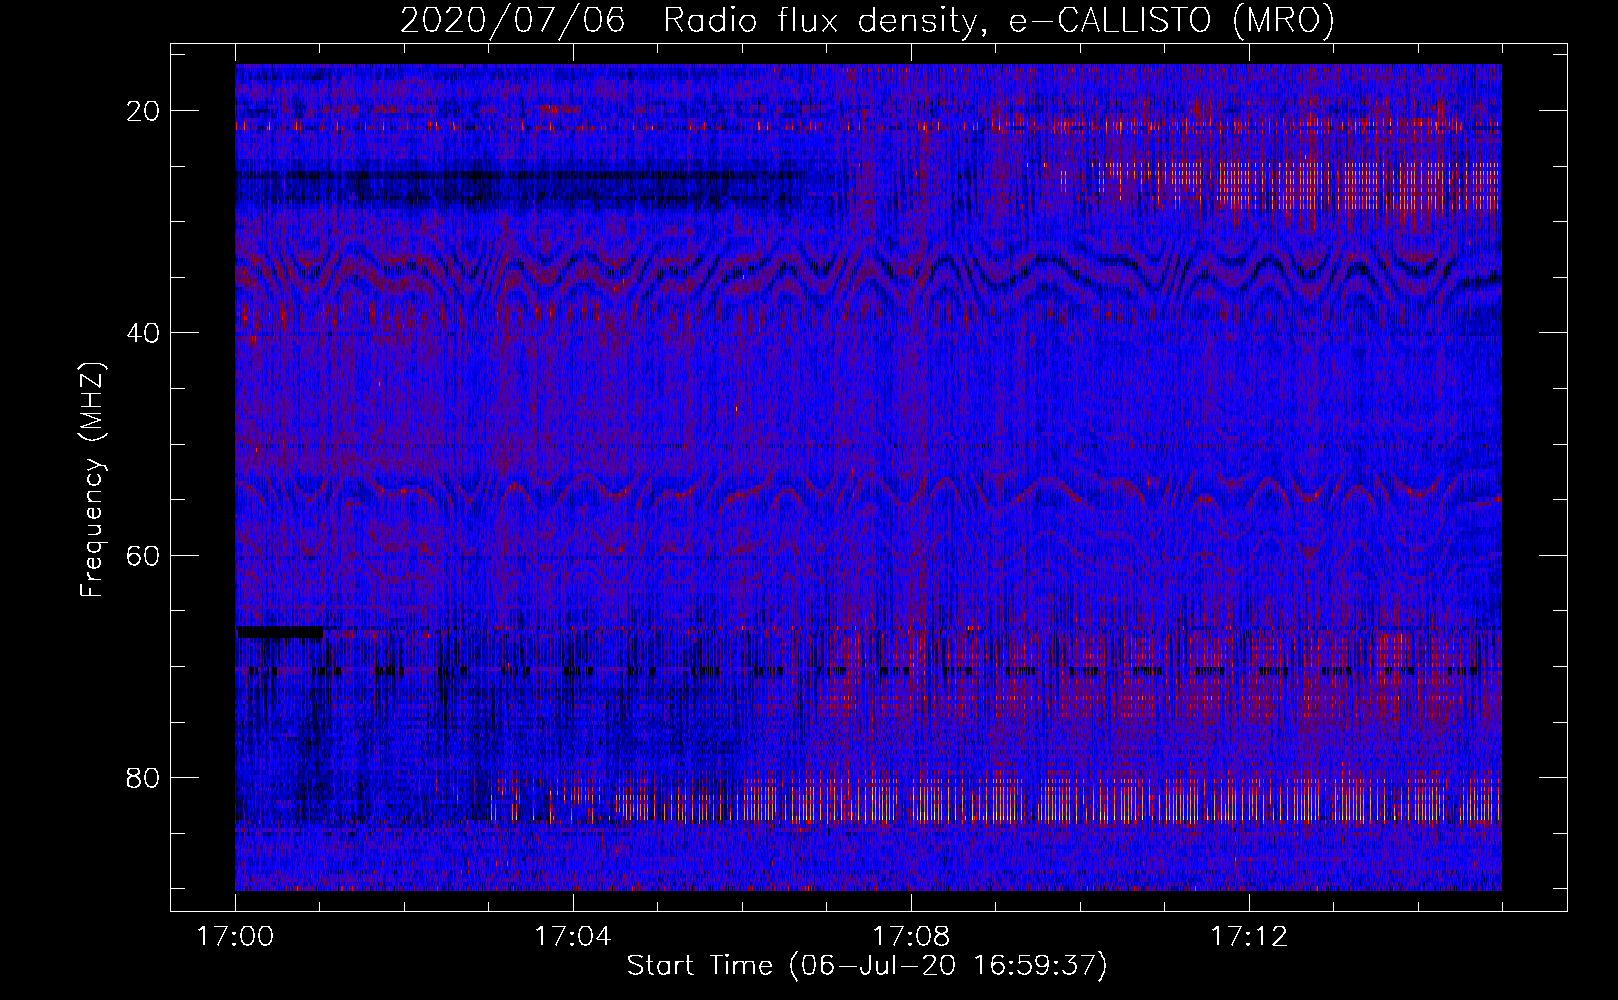Screen dimensions: 1618x1000
Task: Click the 60 MHz frequency tick label
Action: [x=143, y=555]
